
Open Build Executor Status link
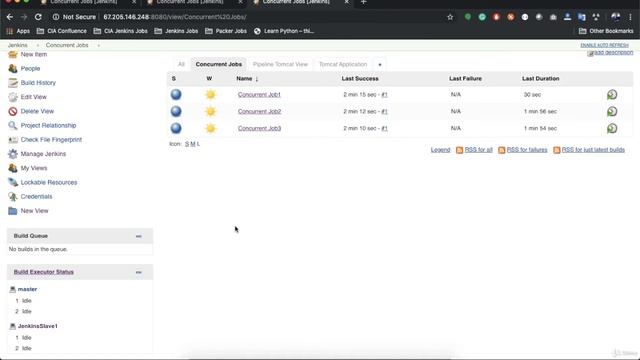tap(44, 272)
